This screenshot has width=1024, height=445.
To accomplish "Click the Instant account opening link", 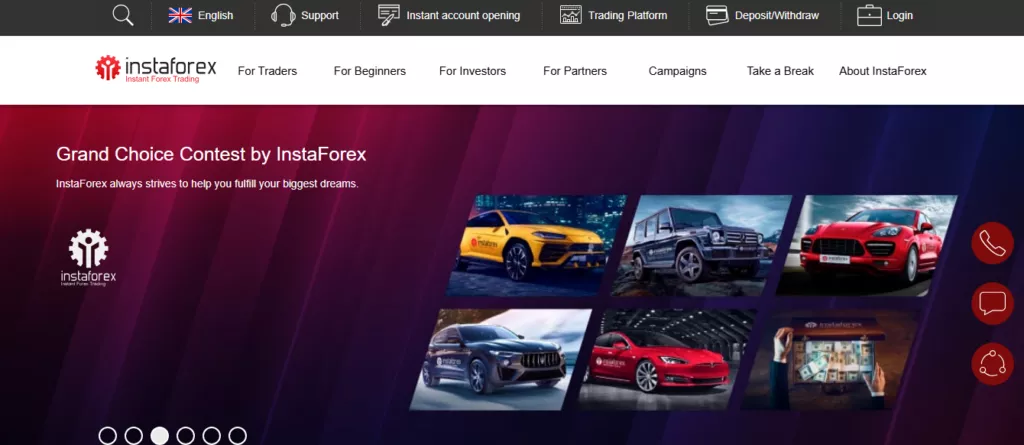I will tap(463, 16).
